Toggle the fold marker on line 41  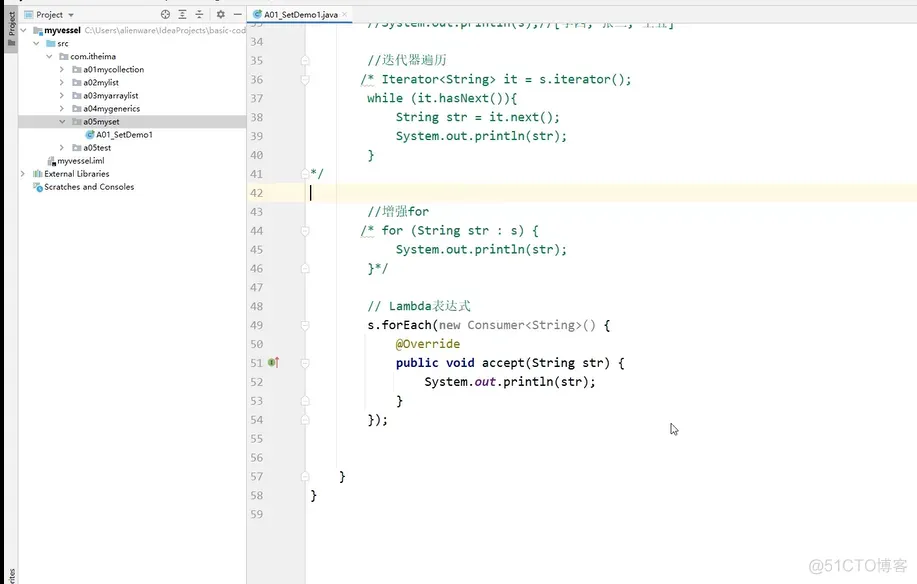305,174
